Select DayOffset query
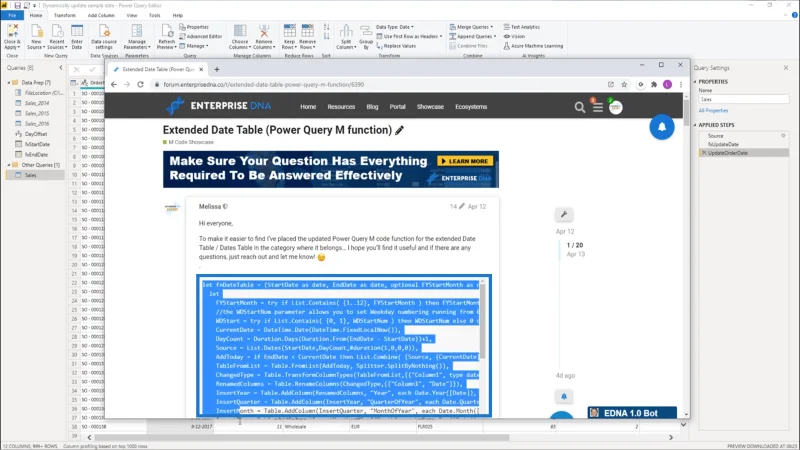This screenshot has width=800, height=450. (36, 134)
